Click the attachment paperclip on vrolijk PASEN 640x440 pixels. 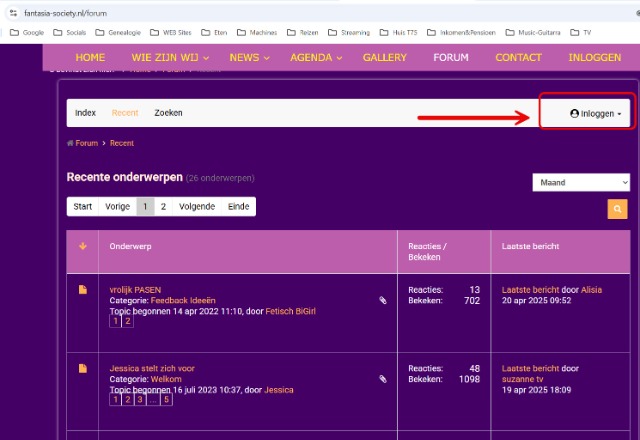pos(382,300)
